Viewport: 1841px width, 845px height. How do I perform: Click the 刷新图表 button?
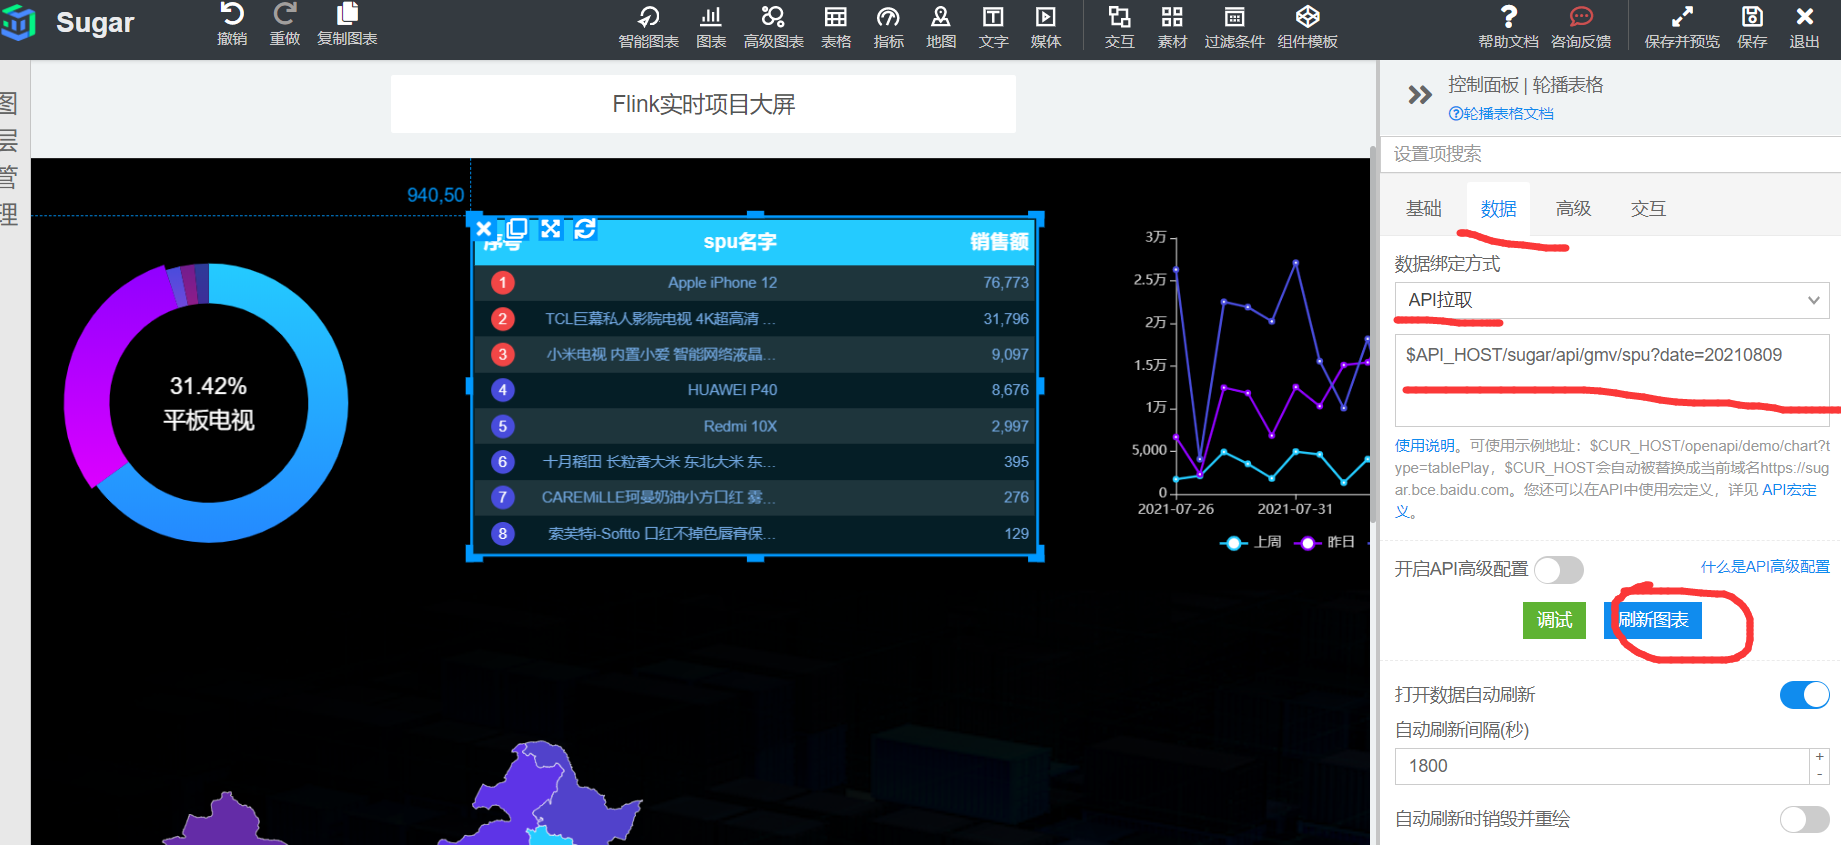click(x=1653, y=620)
